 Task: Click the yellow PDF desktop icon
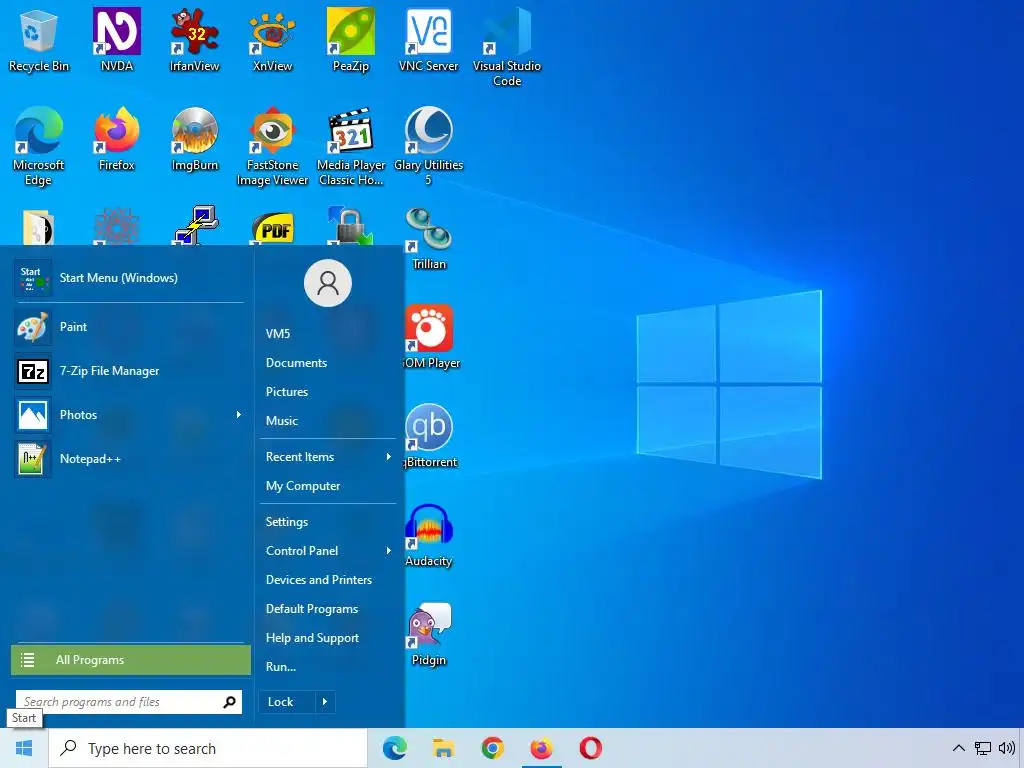(273, 229)
